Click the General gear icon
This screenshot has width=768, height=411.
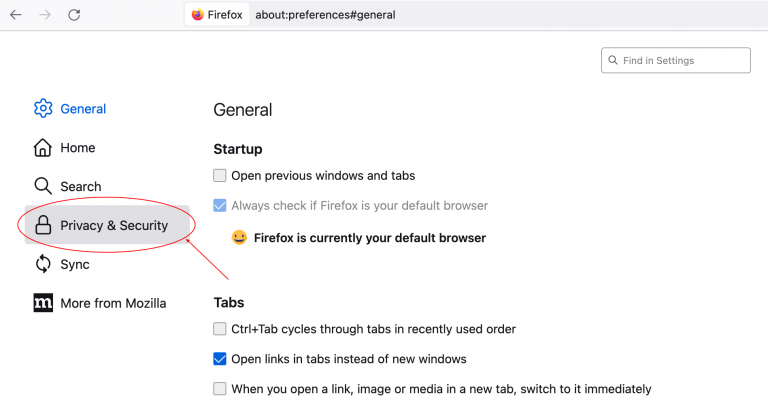(x=43, y=109)
